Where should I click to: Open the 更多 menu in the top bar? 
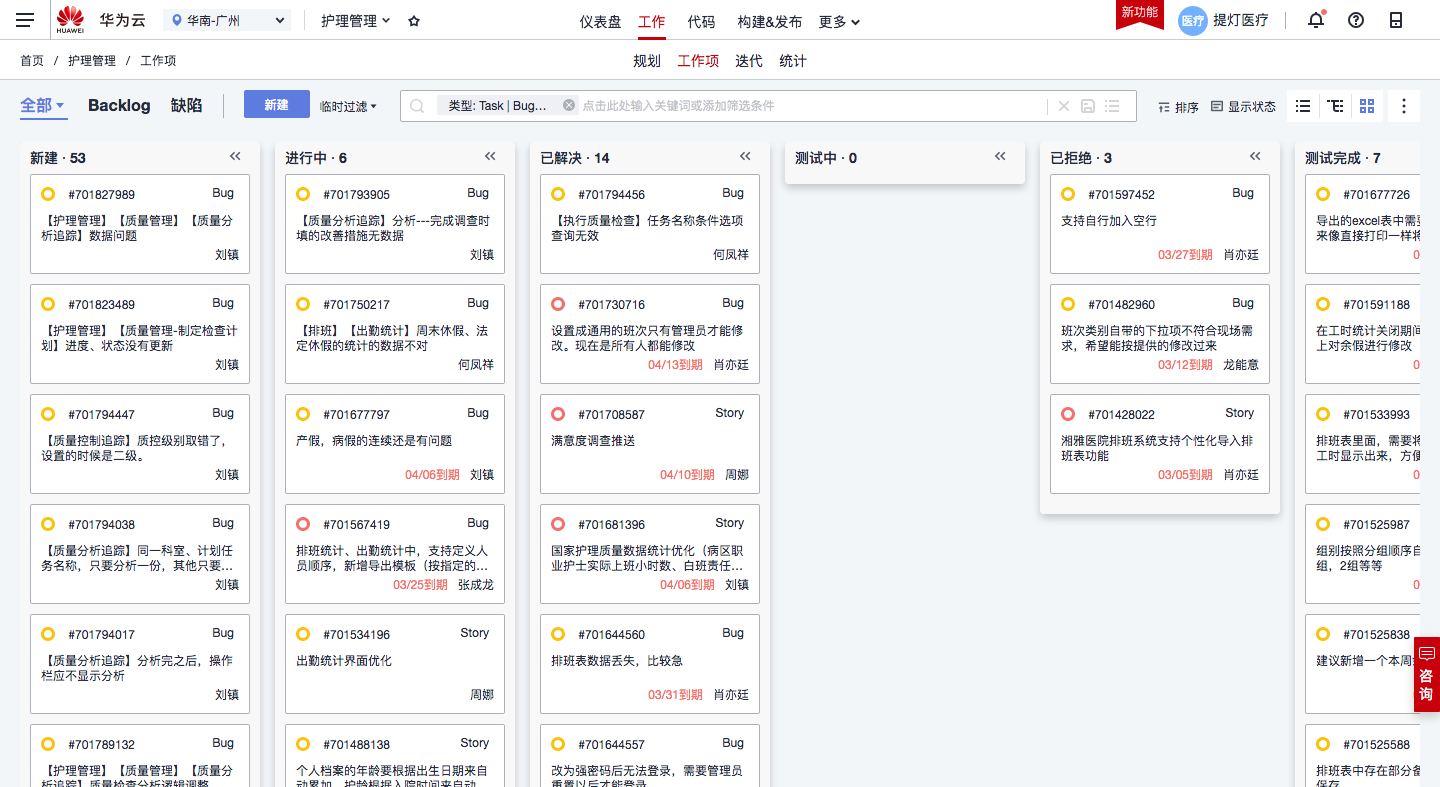point(838,20)
